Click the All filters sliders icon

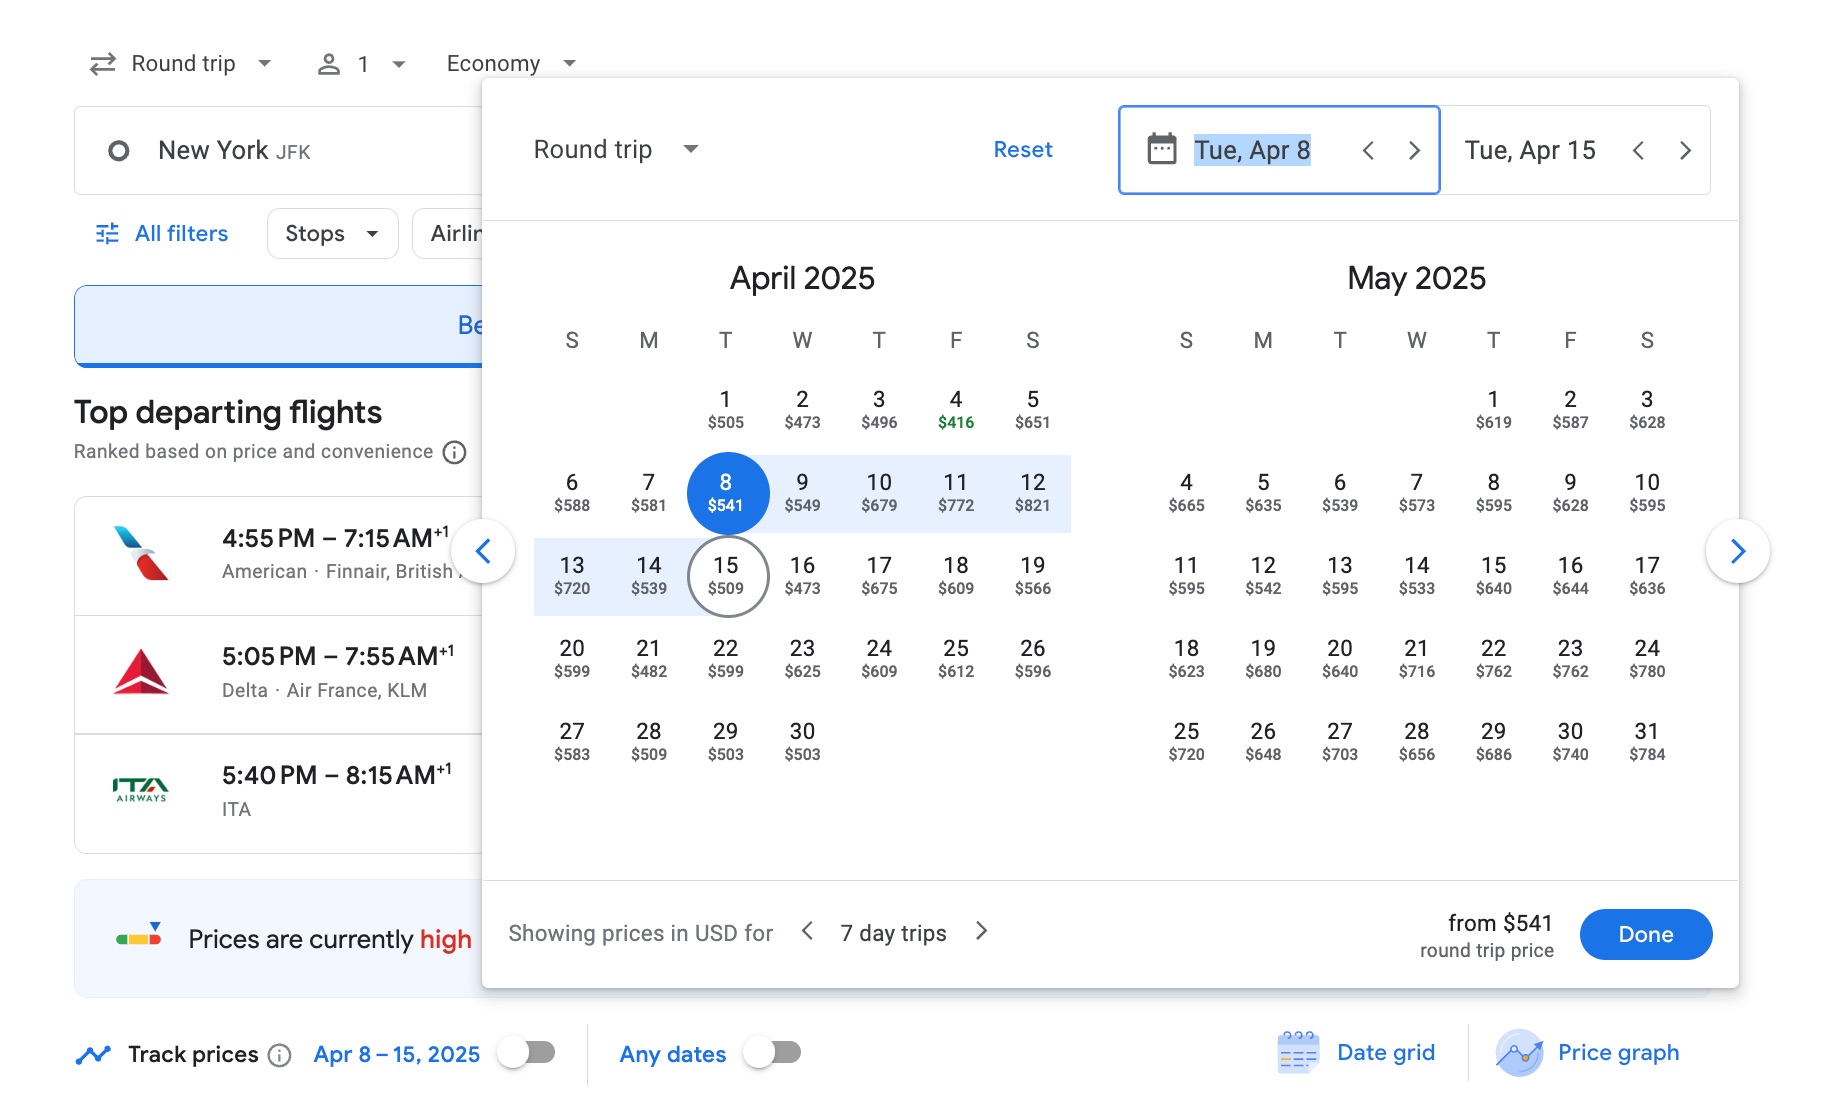tap(107, 233)
